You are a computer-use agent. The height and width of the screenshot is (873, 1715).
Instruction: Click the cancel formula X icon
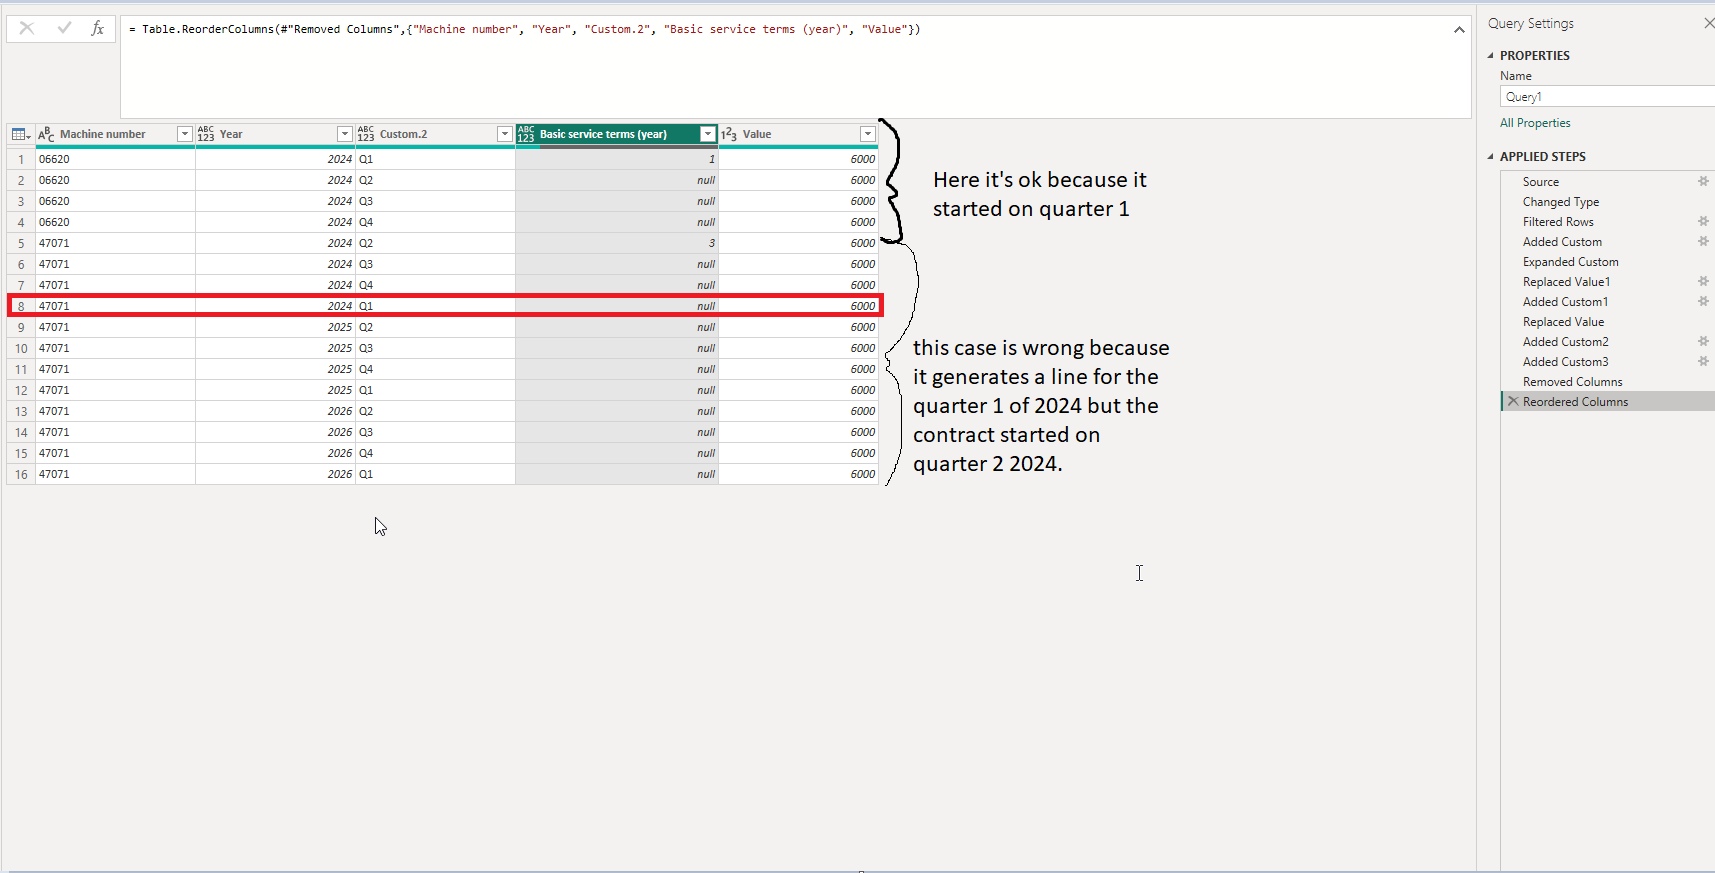pos(27,28)
